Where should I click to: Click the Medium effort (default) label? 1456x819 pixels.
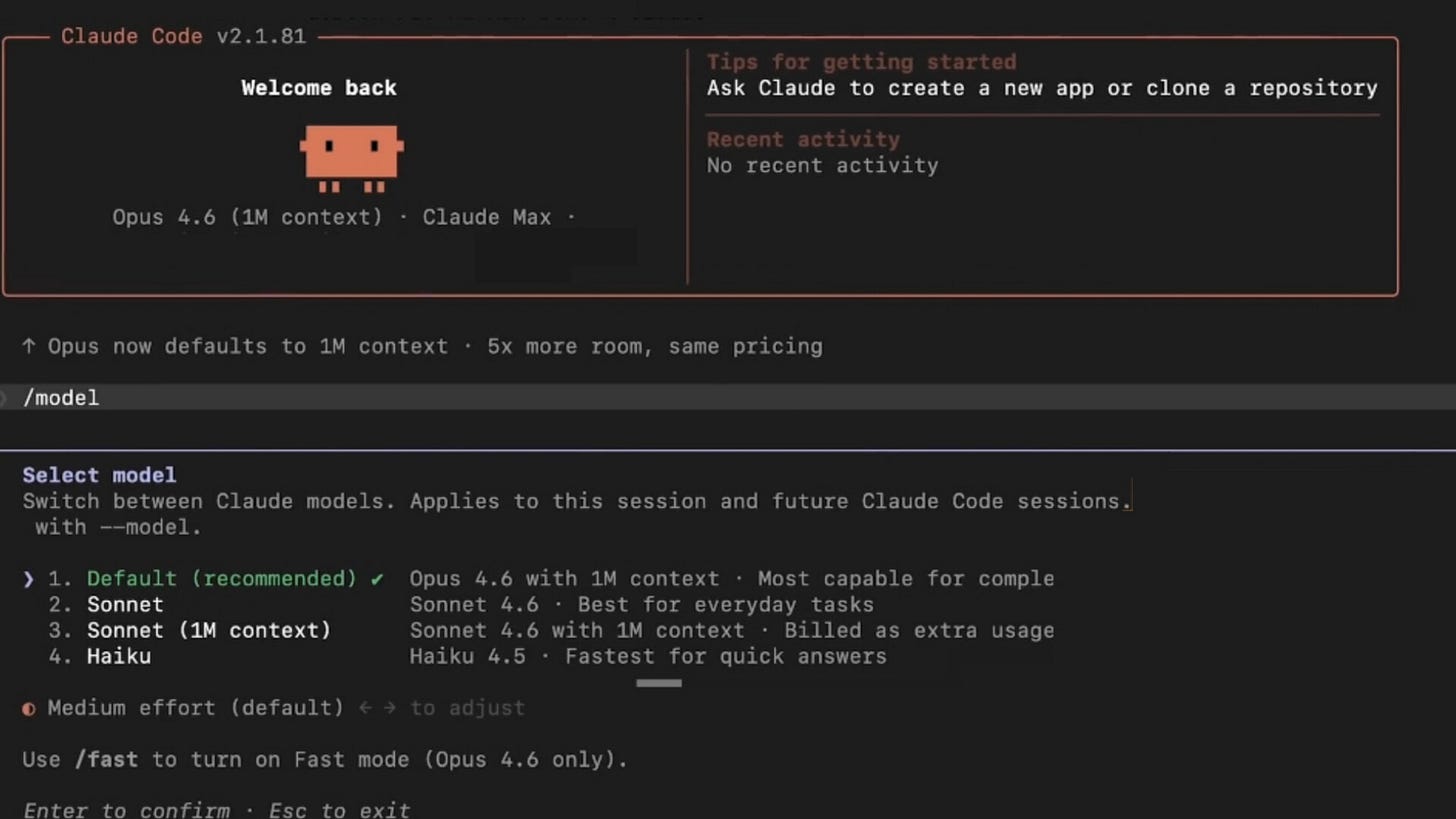coord(196,708)
